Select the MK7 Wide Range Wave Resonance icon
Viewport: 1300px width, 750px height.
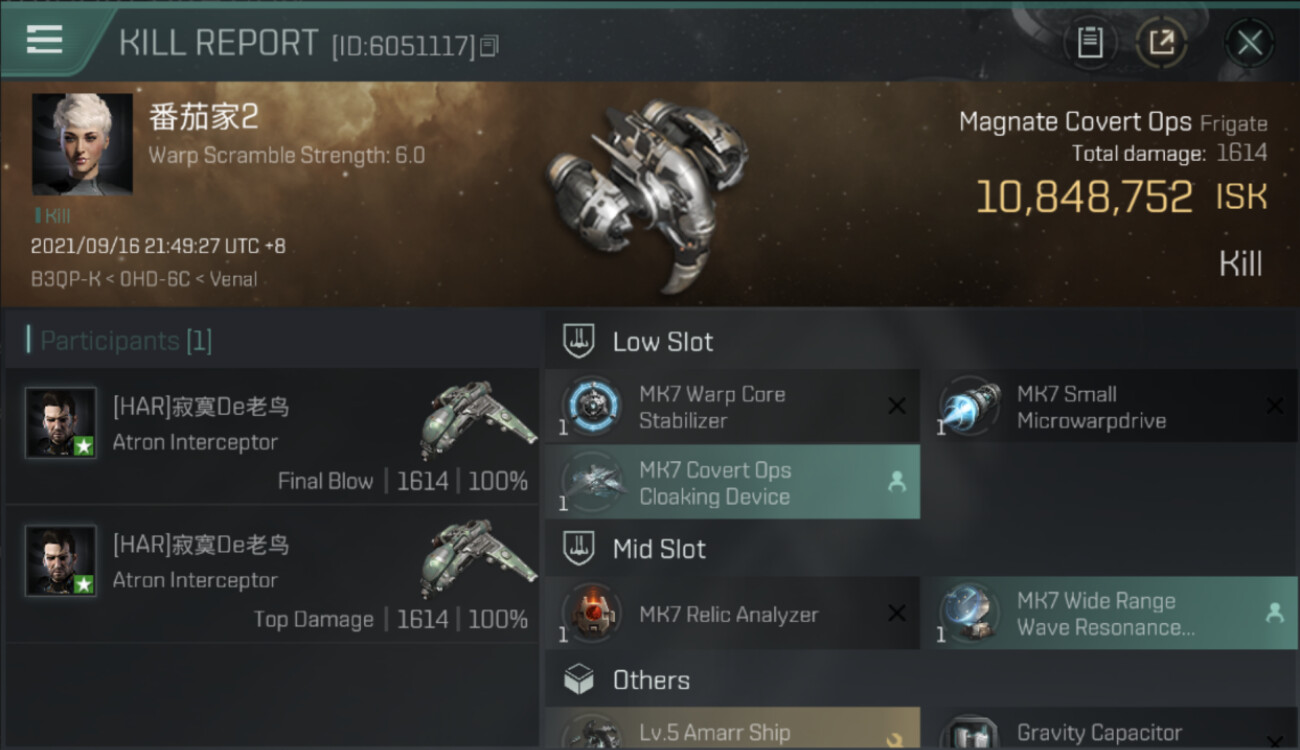(x=969, y=614)
